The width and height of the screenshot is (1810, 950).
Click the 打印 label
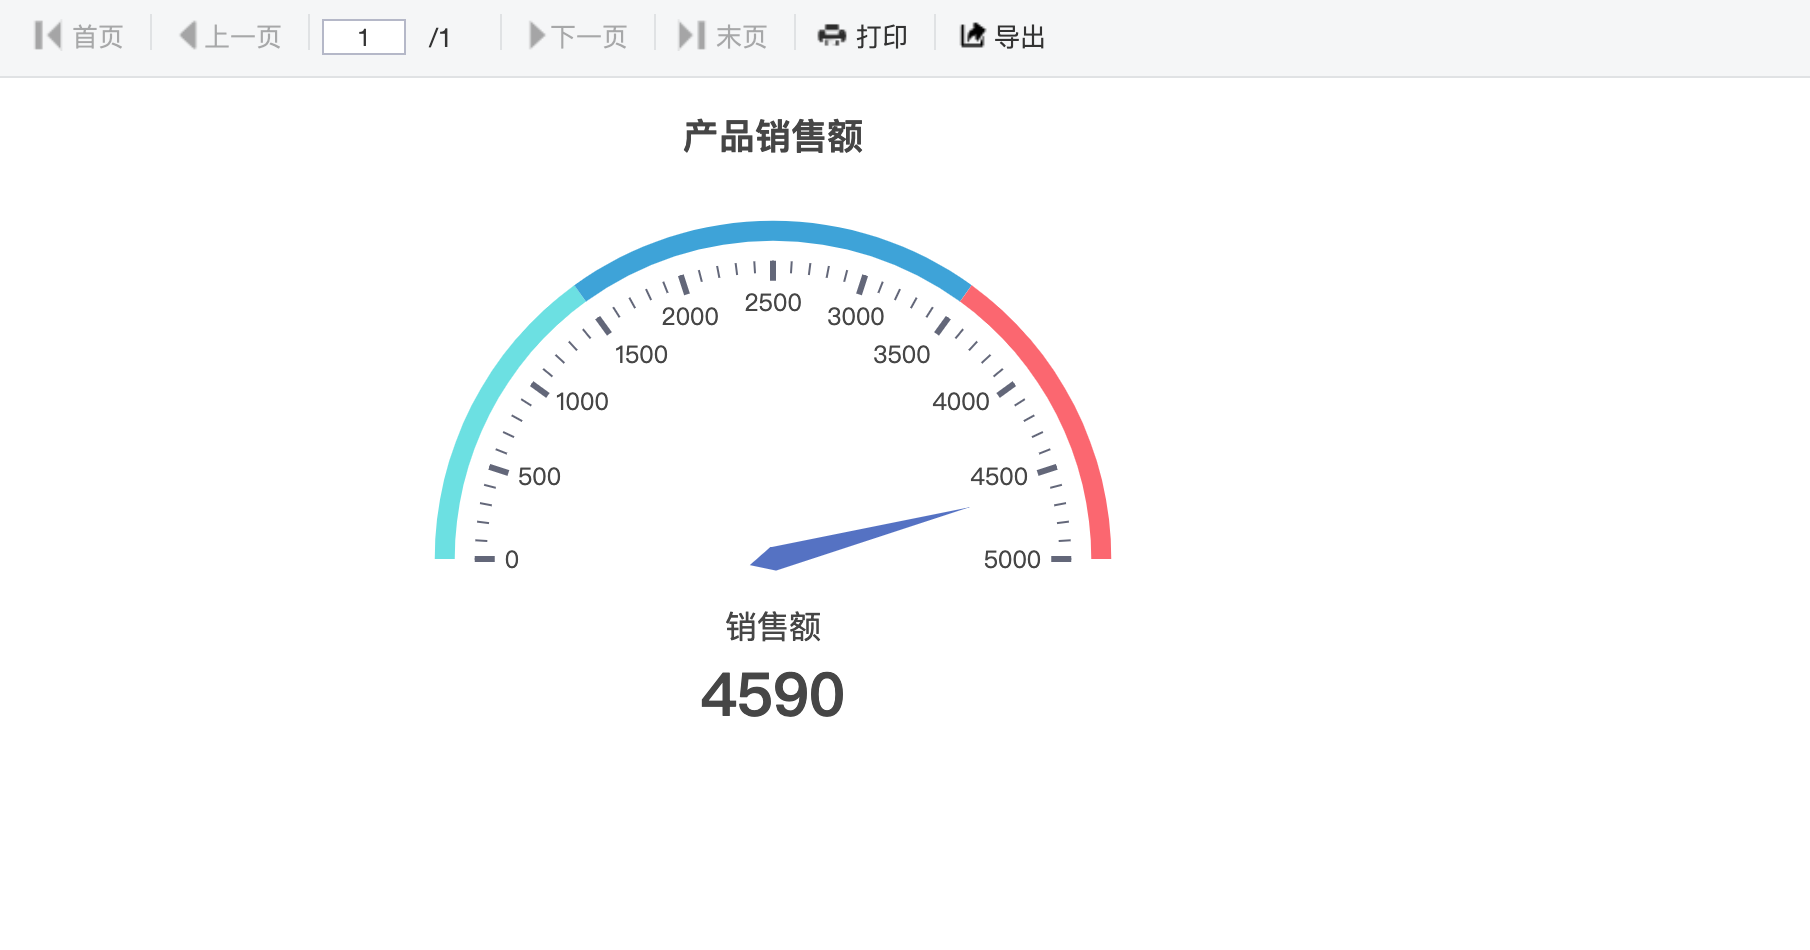click(882, 37)
